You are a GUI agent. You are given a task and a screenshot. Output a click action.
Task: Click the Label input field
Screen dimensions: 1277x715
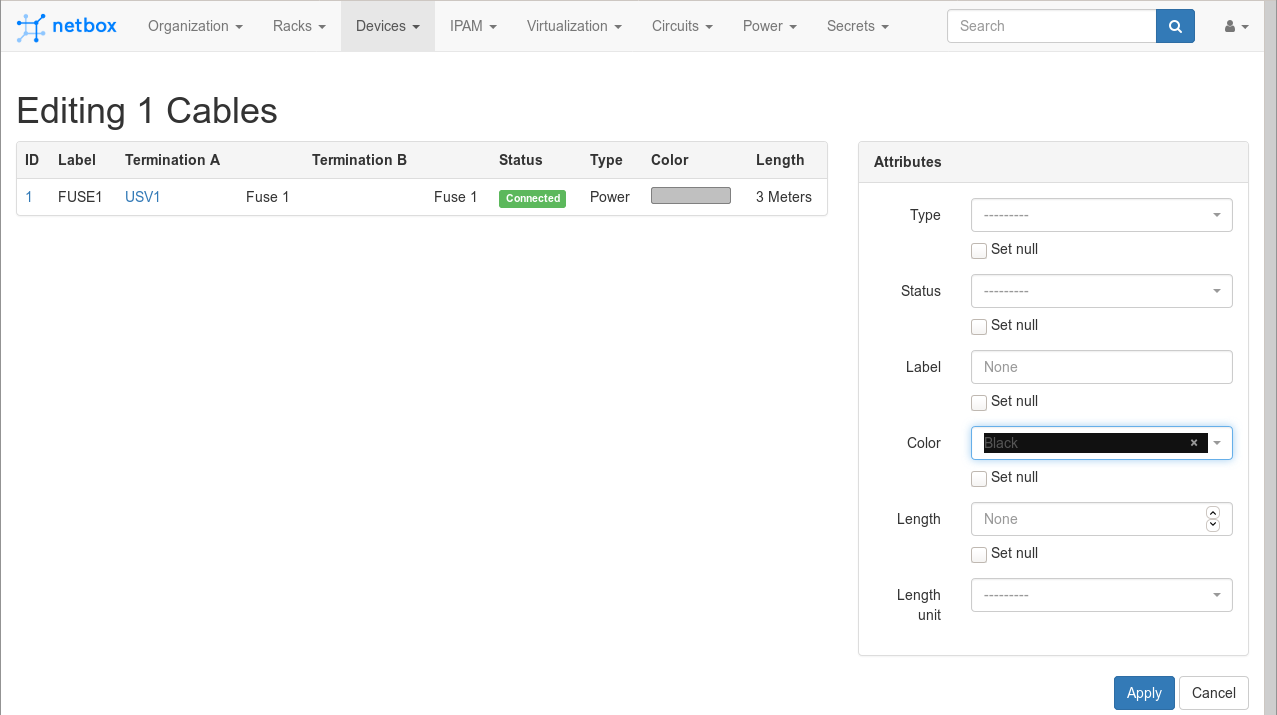(1101, 367)
